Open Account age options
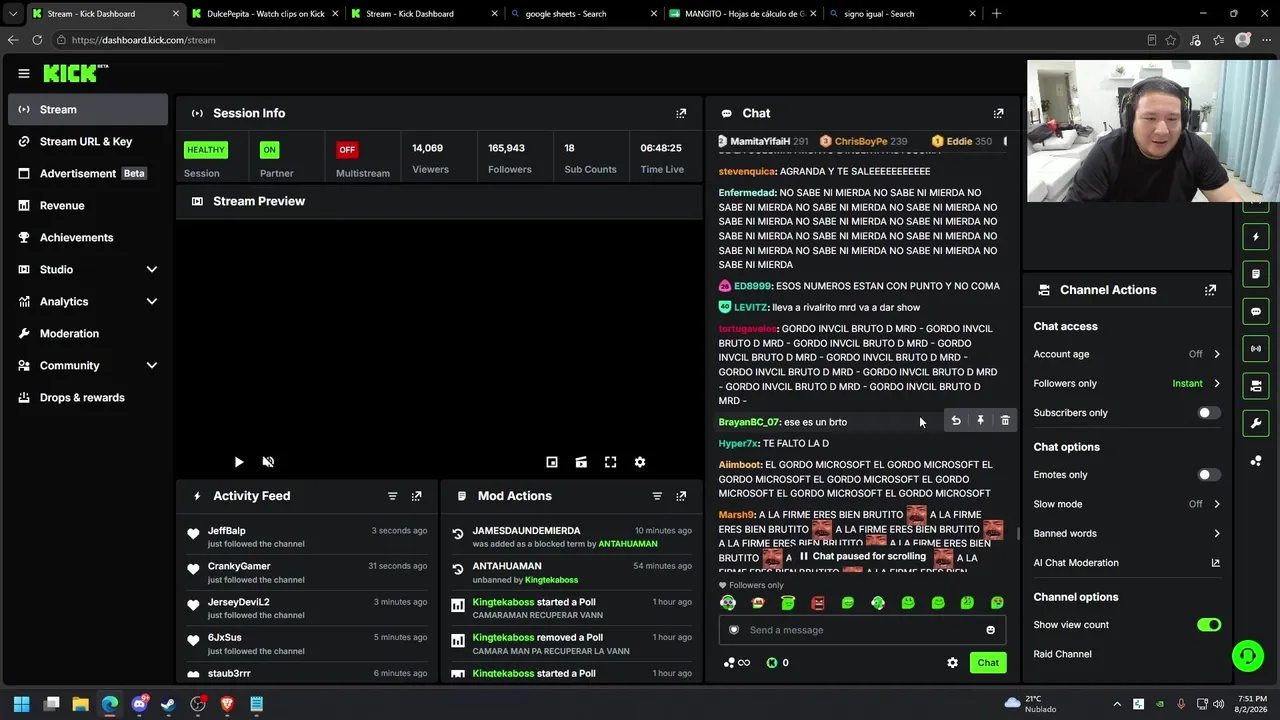Screen dimensions: 1280x720 1127,354
